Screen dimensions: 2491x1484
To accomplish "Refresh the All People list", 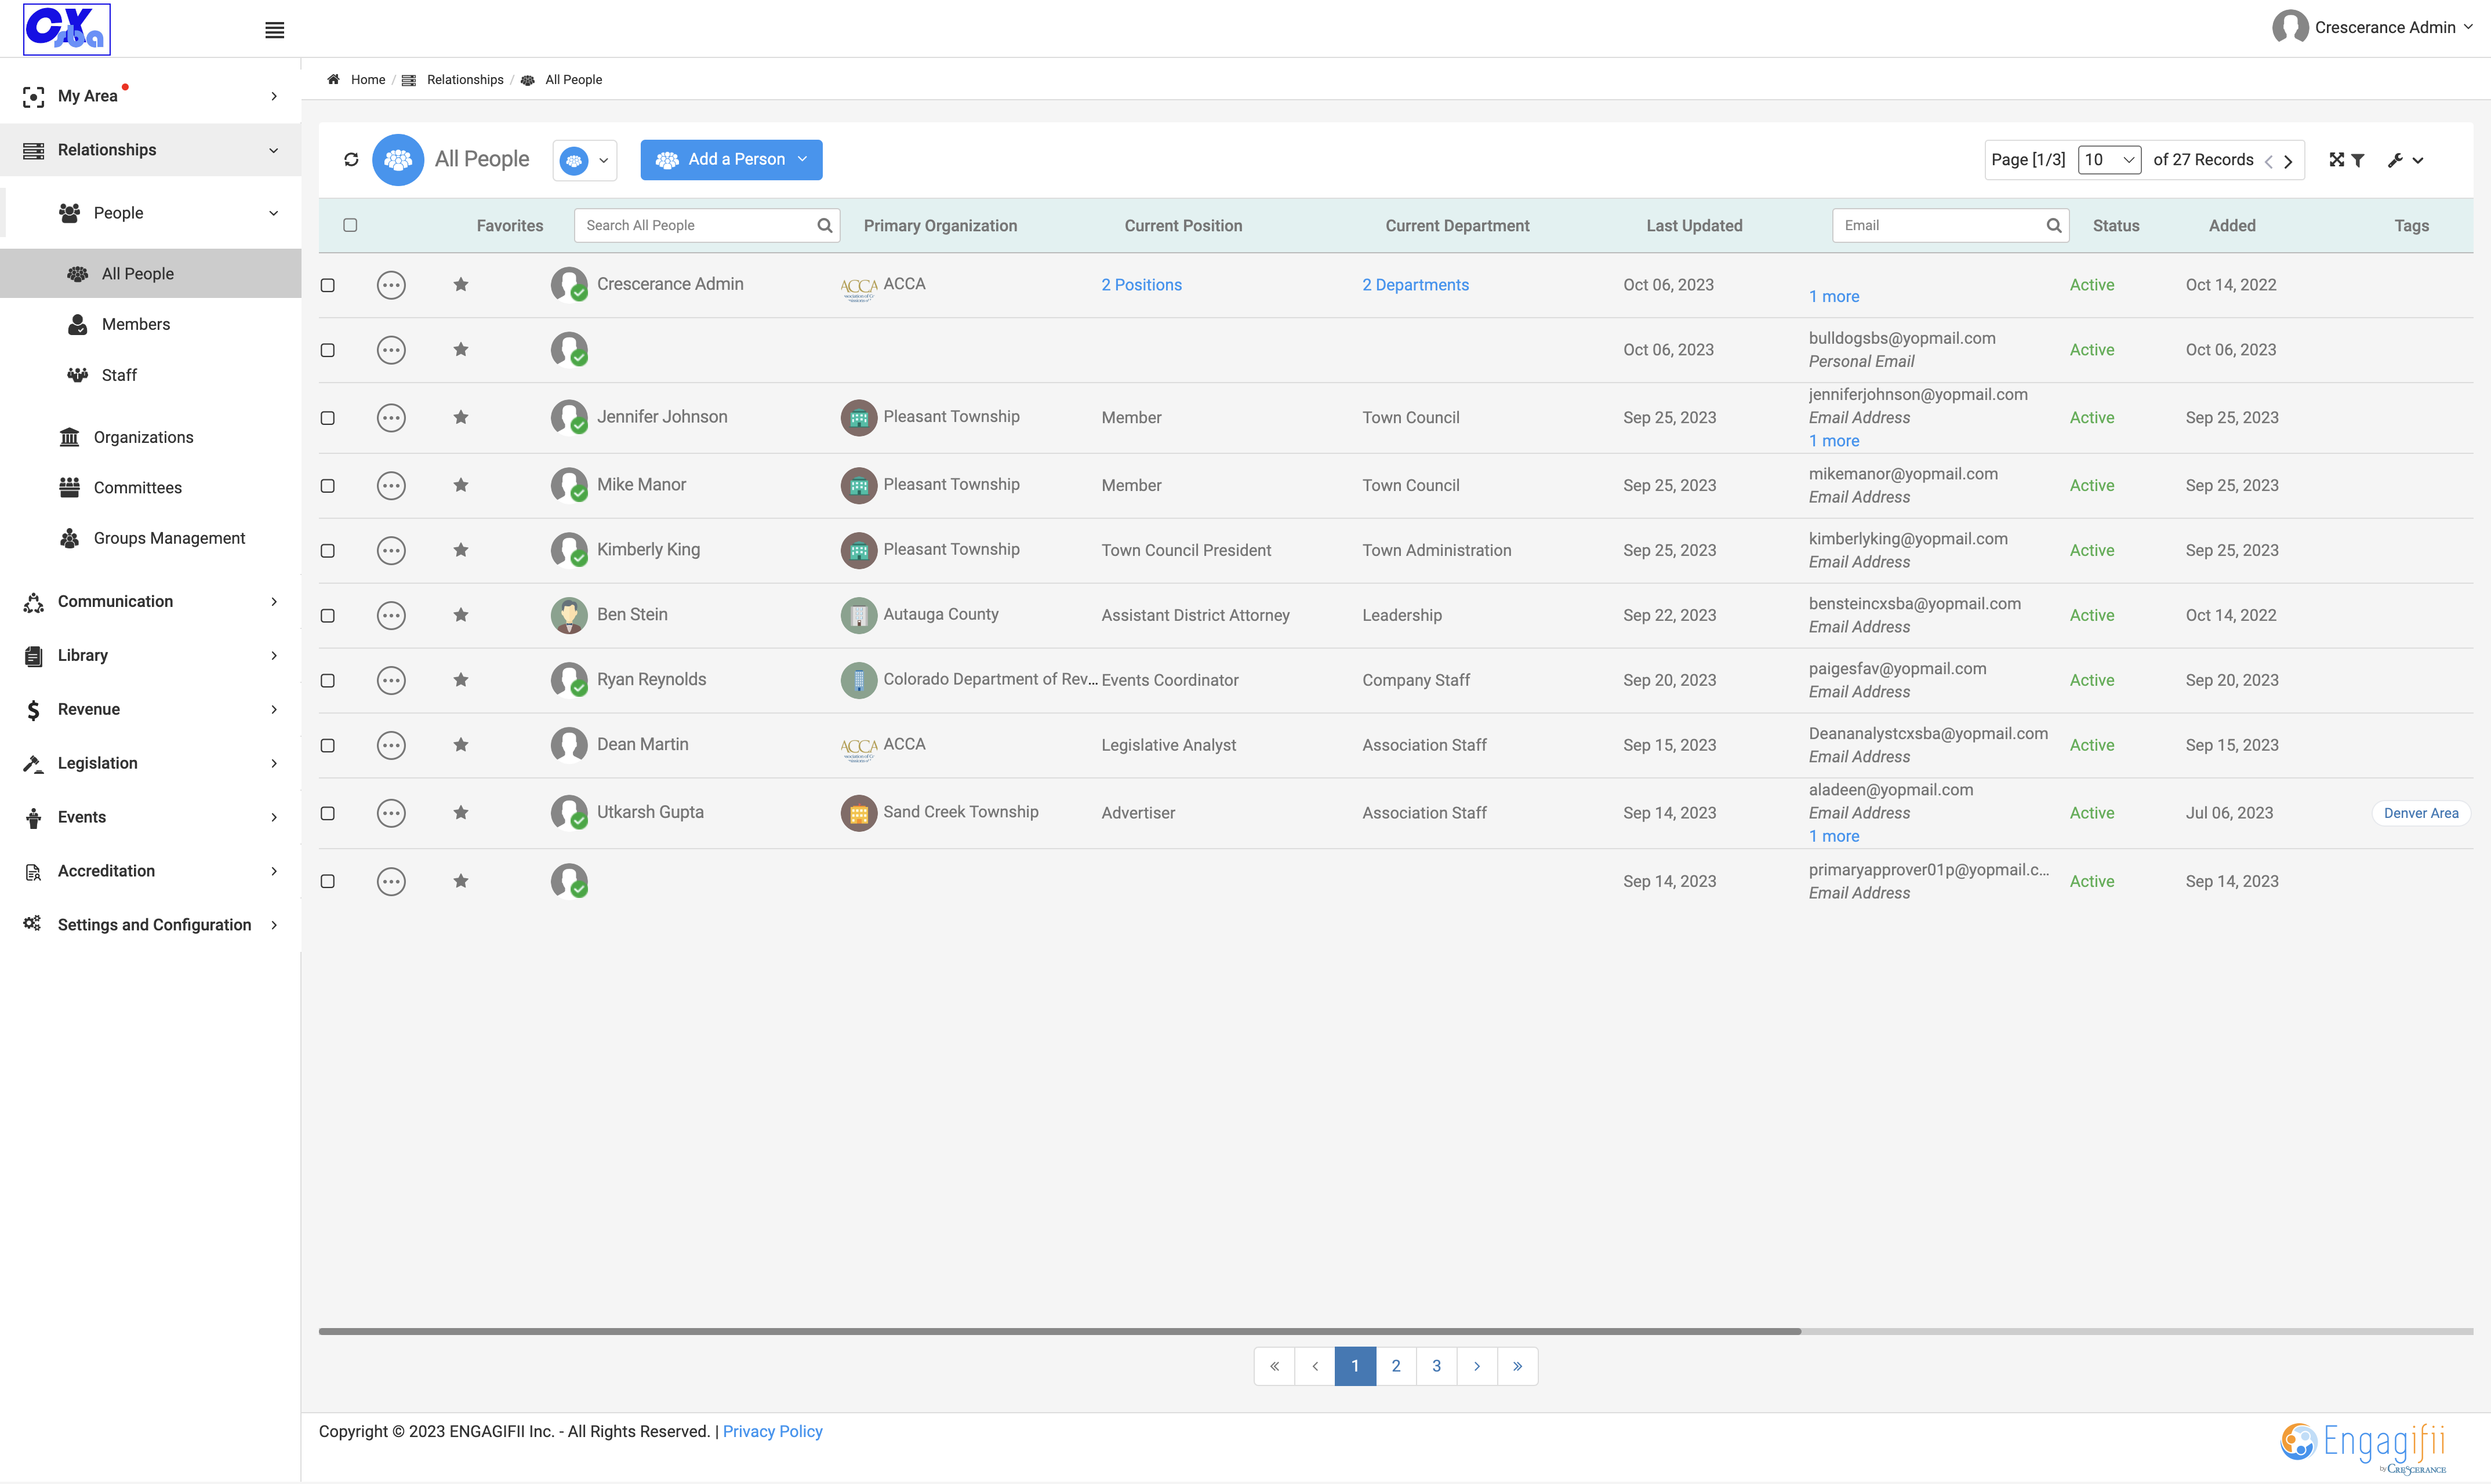I will click(x=351, y=159).
